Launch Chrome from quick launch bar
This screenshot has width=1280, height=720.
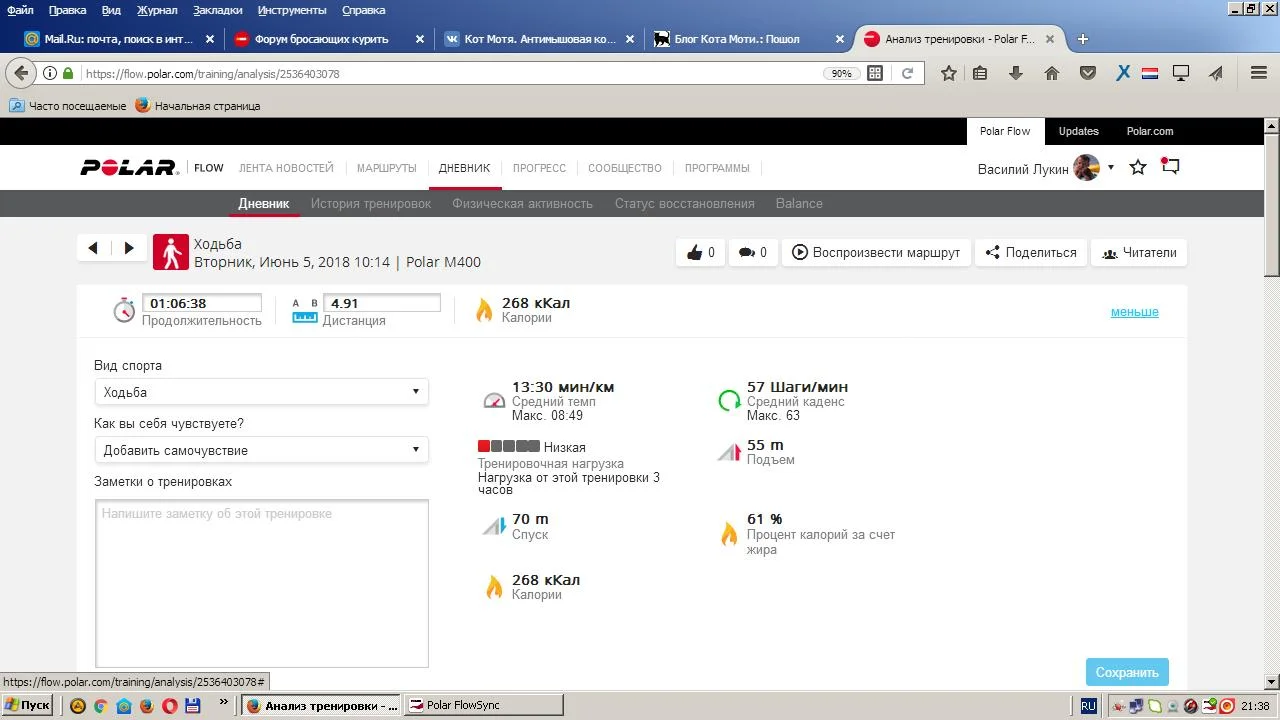pos(101,705)
